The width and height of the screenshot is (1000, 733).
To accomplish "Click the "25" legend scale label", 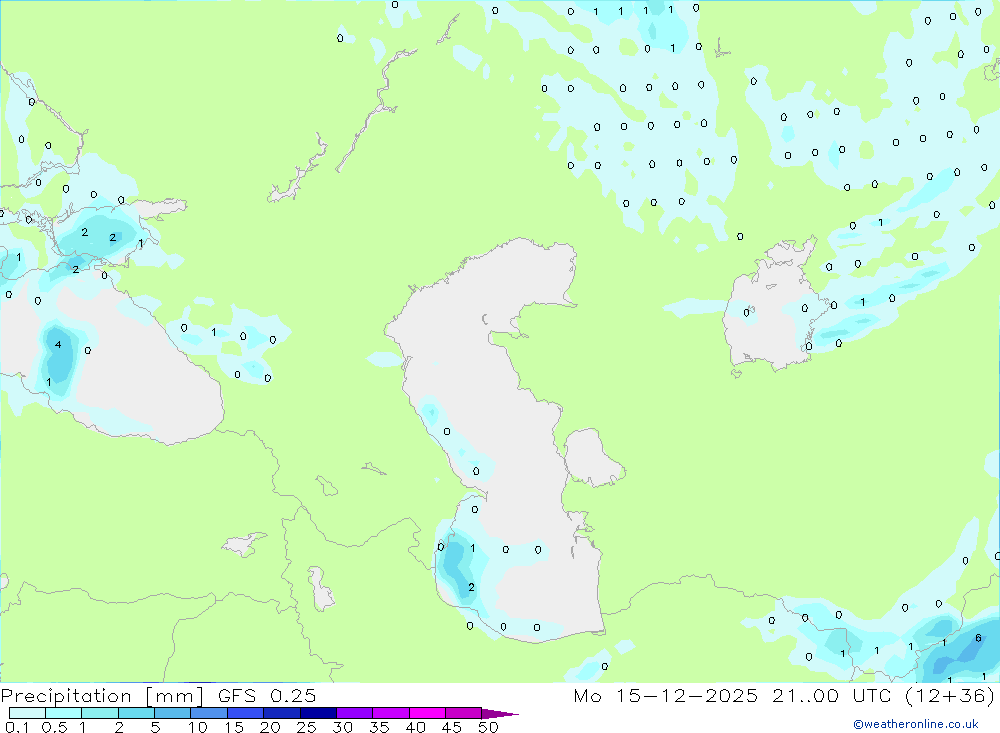I will tap(306, 727).
